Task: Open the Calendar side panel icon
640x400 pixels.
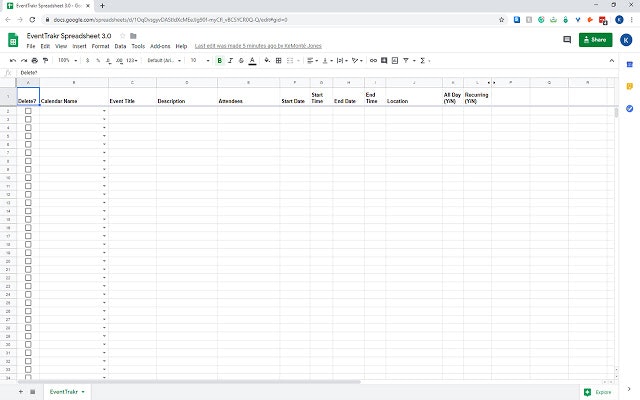Action: (x=629, y=64)
